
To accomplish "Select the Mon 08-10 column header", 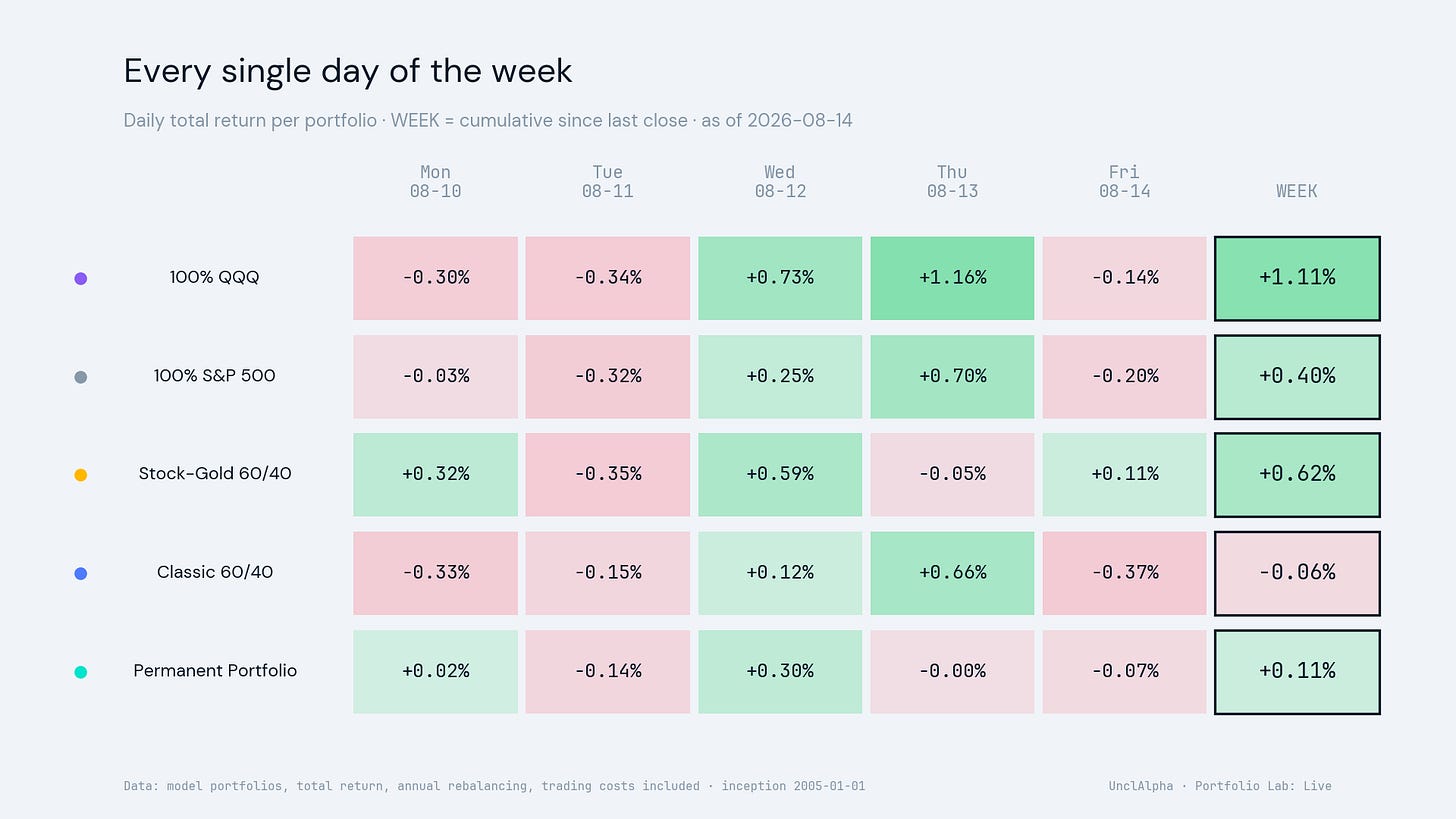I will pyautogui.click(x=435, y=181).
